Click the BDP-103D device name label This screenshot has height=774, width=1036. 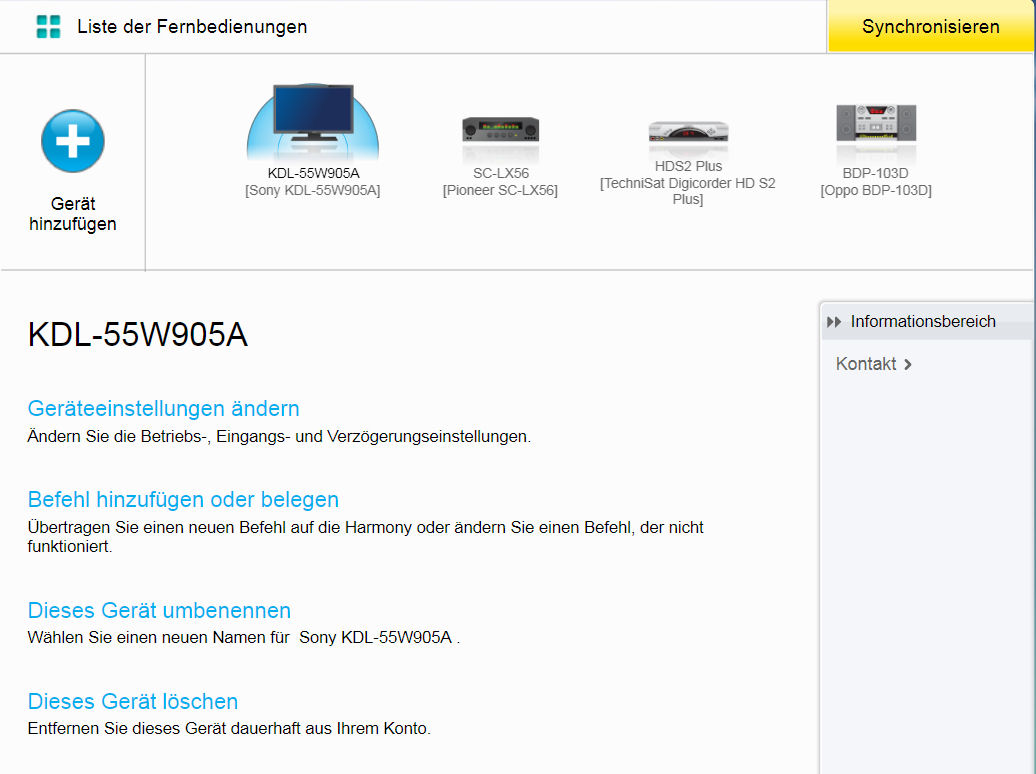coord(875,173)
